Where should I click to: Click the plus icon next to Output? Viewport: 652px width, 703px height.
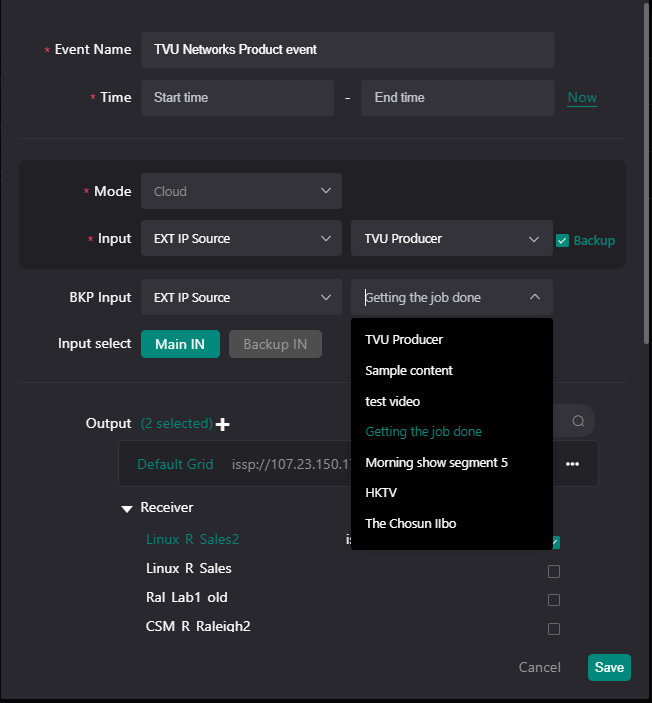pyautogui.click(x=222, y=424)
